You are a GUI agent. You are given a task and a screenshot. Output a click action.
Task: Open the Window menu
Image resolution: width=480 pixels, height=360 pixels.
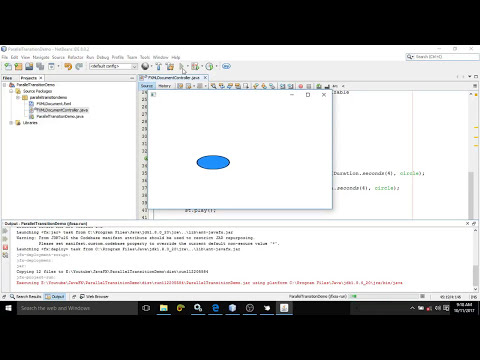pyautogui.click(x=161, y=57)
